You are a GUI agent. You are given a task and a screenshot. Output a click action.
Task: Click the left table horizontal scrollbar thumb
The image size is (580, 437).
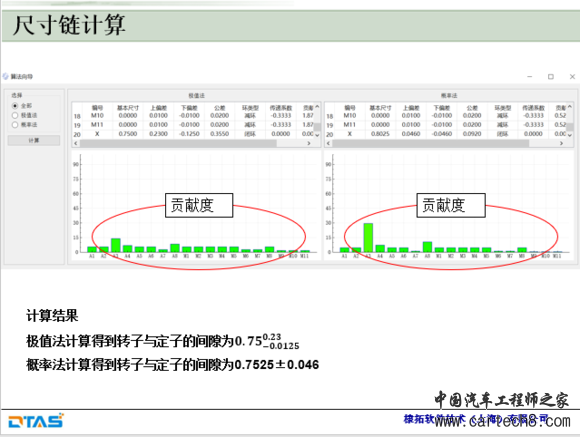point(178,143)
